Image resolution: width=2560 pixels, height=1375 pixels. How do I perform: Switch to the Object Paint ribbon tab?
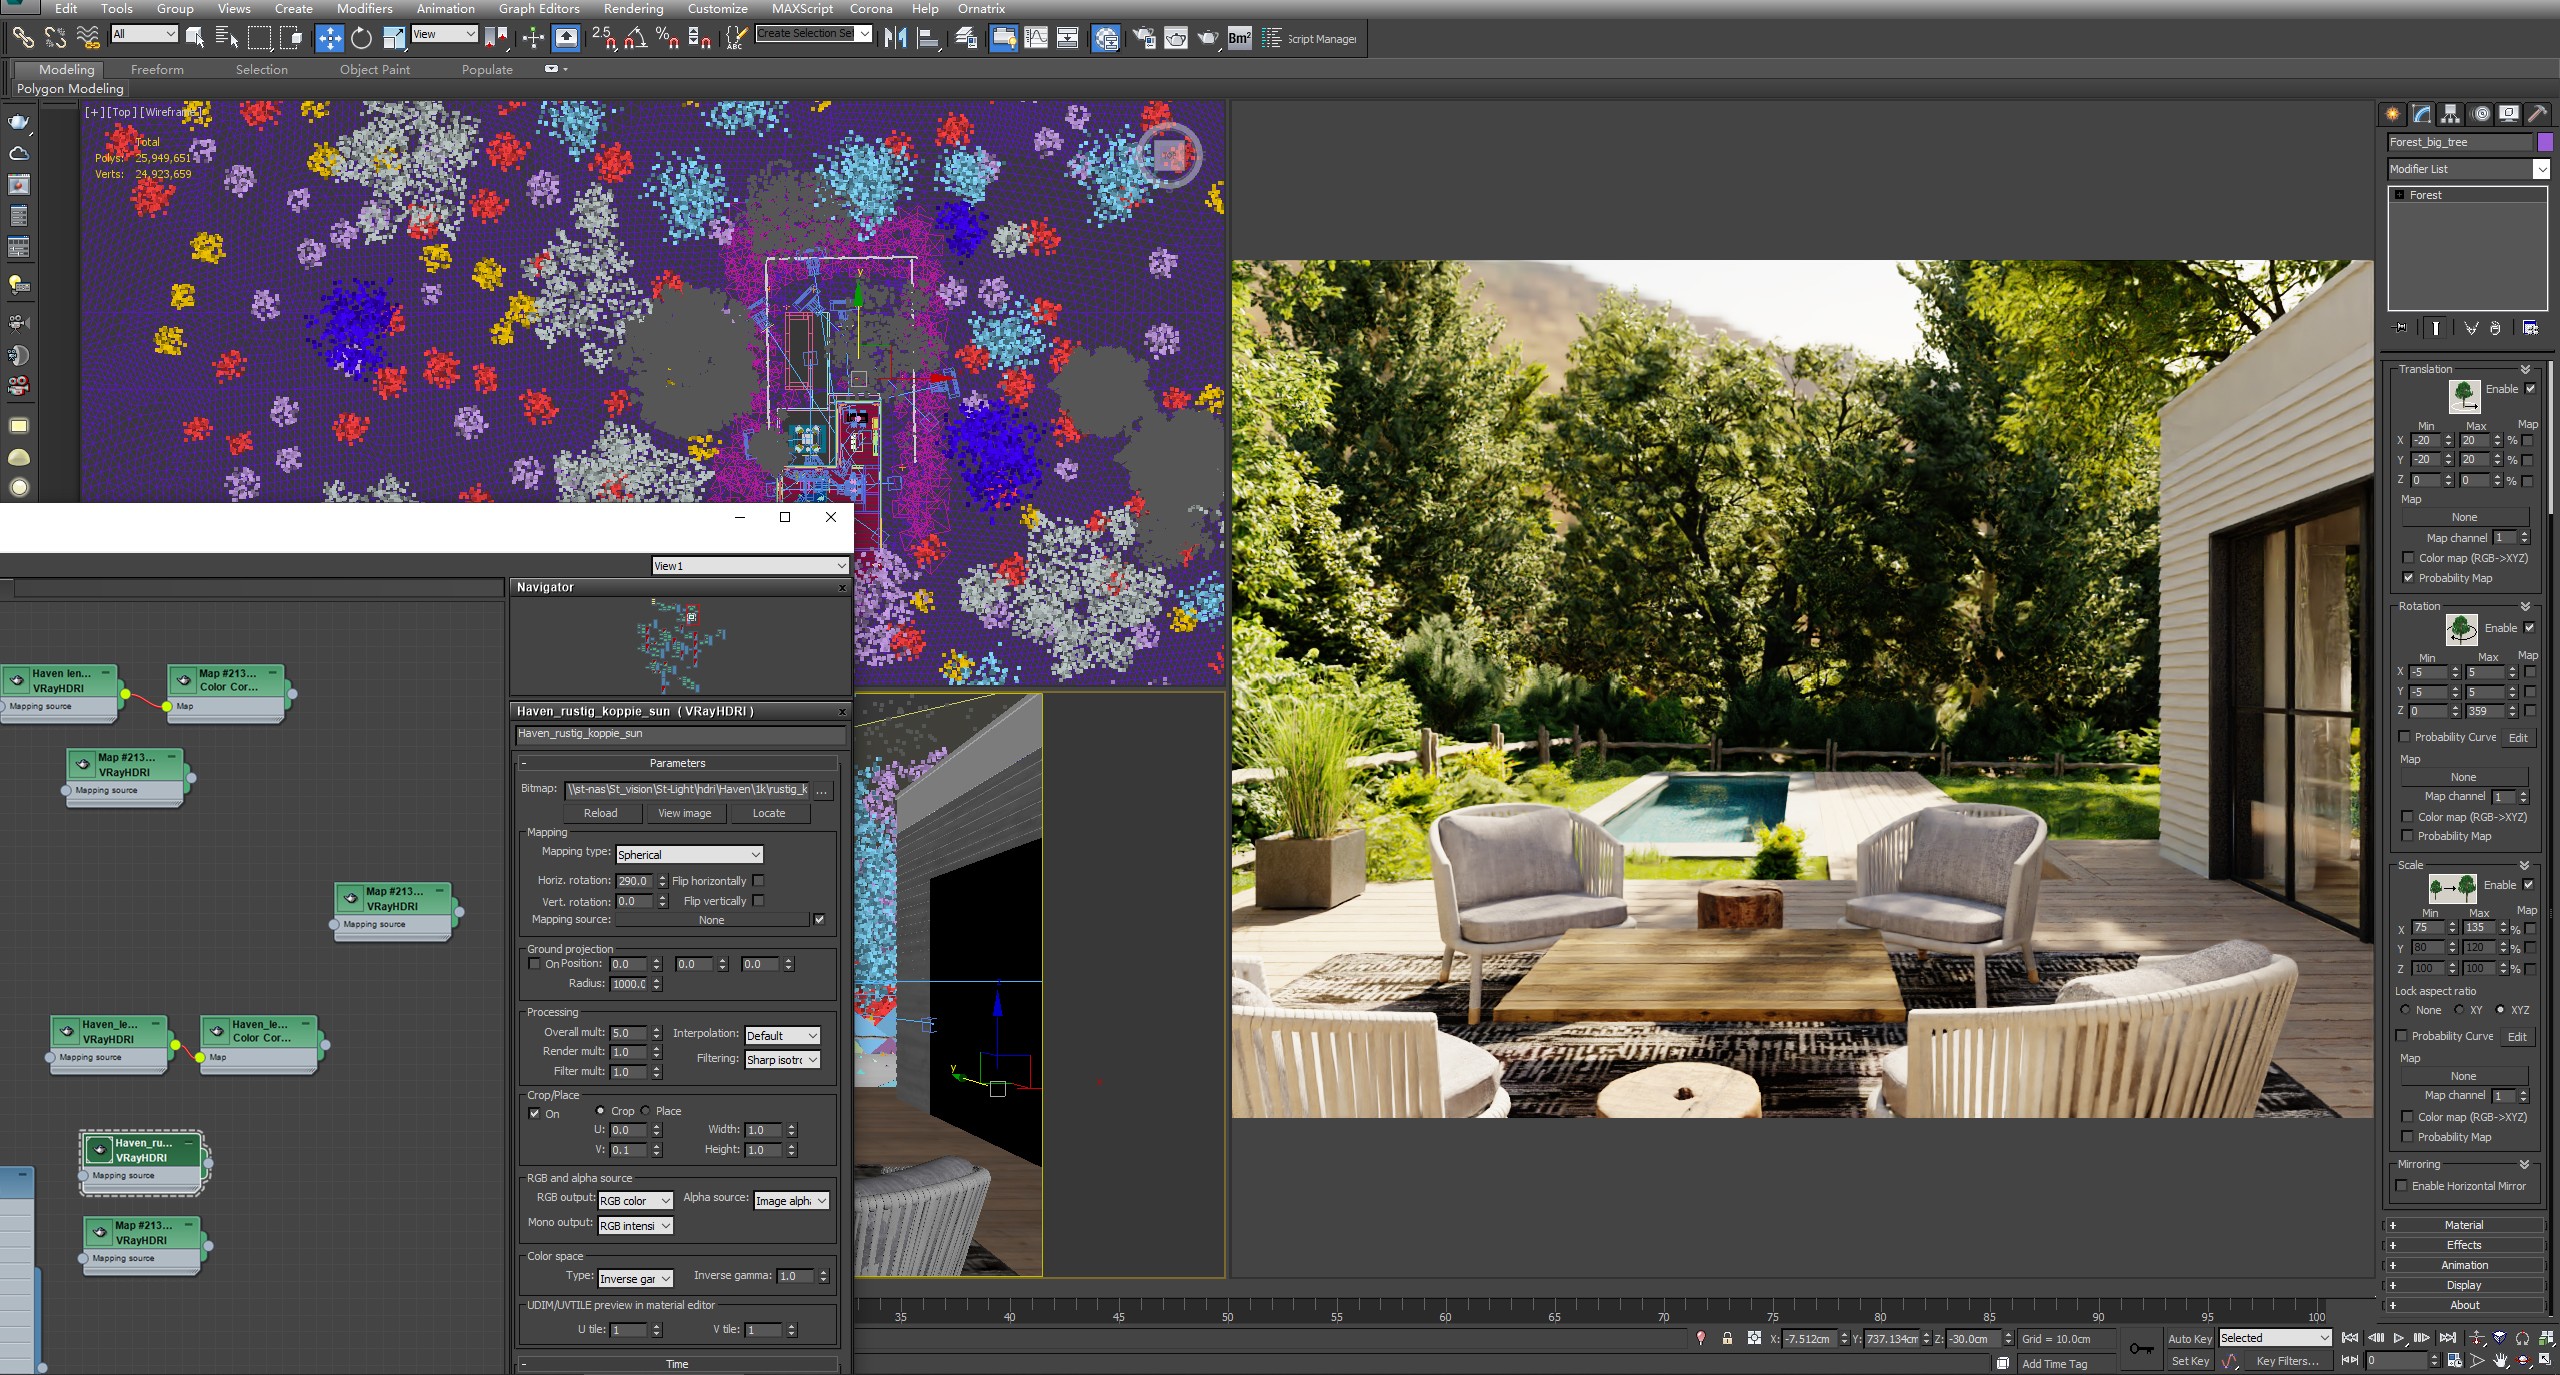tap(375, 69)
